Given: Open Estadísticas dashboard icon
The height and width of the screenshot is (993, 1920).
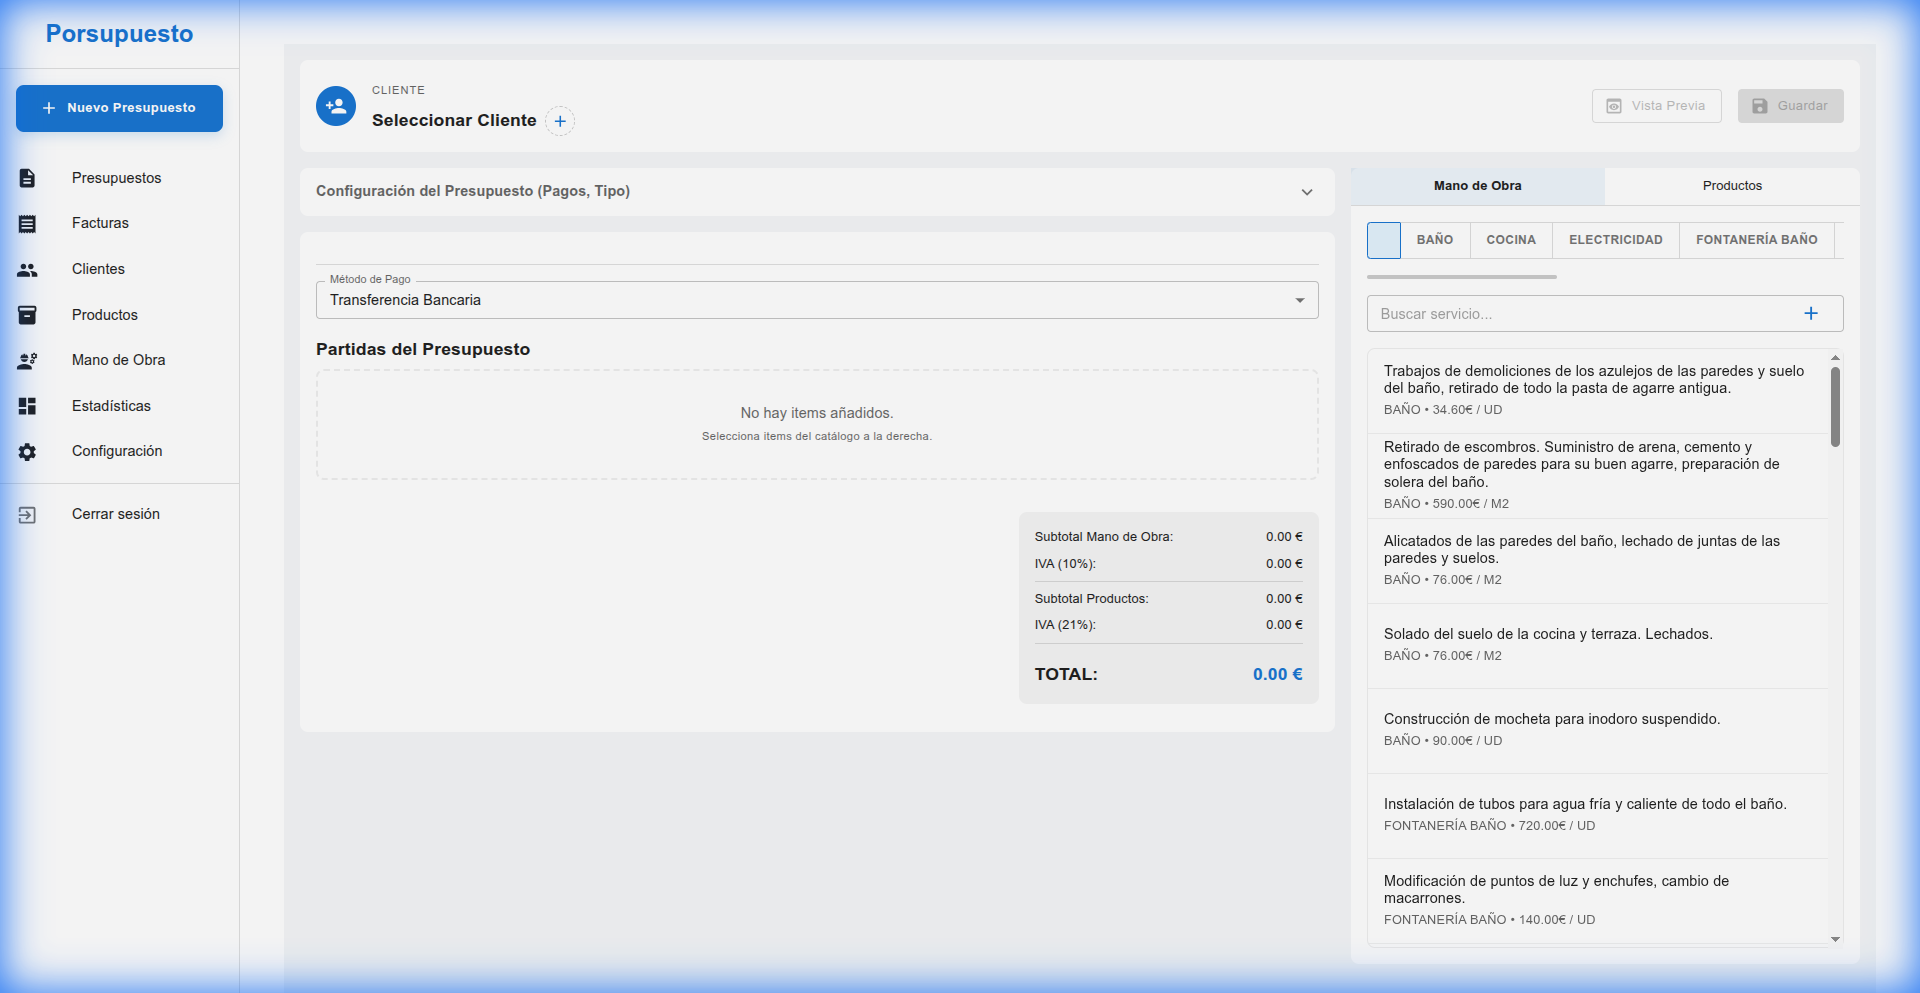Looking at the screenshot, I should pyautogui.click(x=27, y=406).
